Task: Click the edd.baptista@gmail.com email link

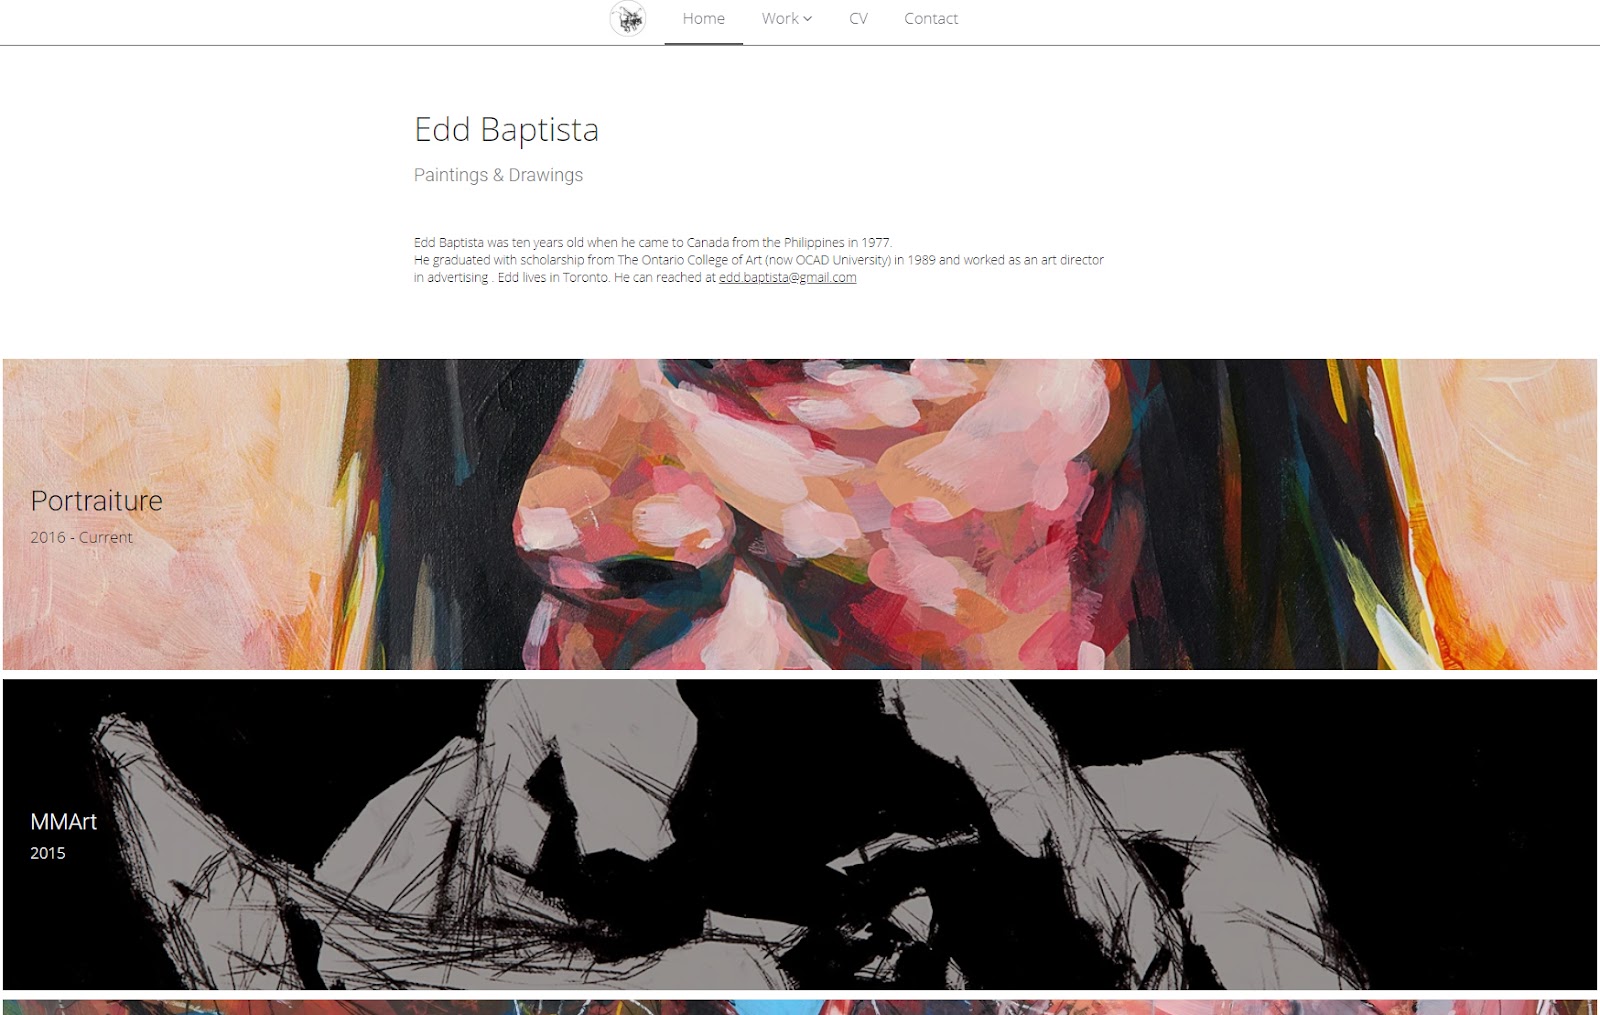Action: tap(787, 278)
